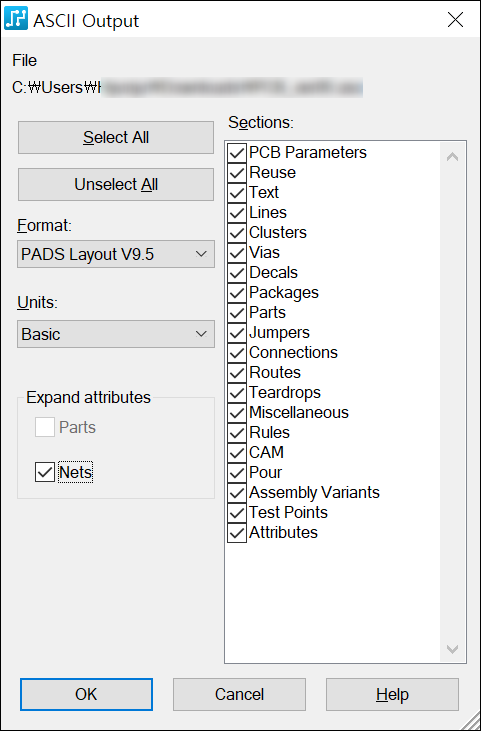Confirm export with the OK button
This screenshot has width=481, height=731.
coord(86,694)
